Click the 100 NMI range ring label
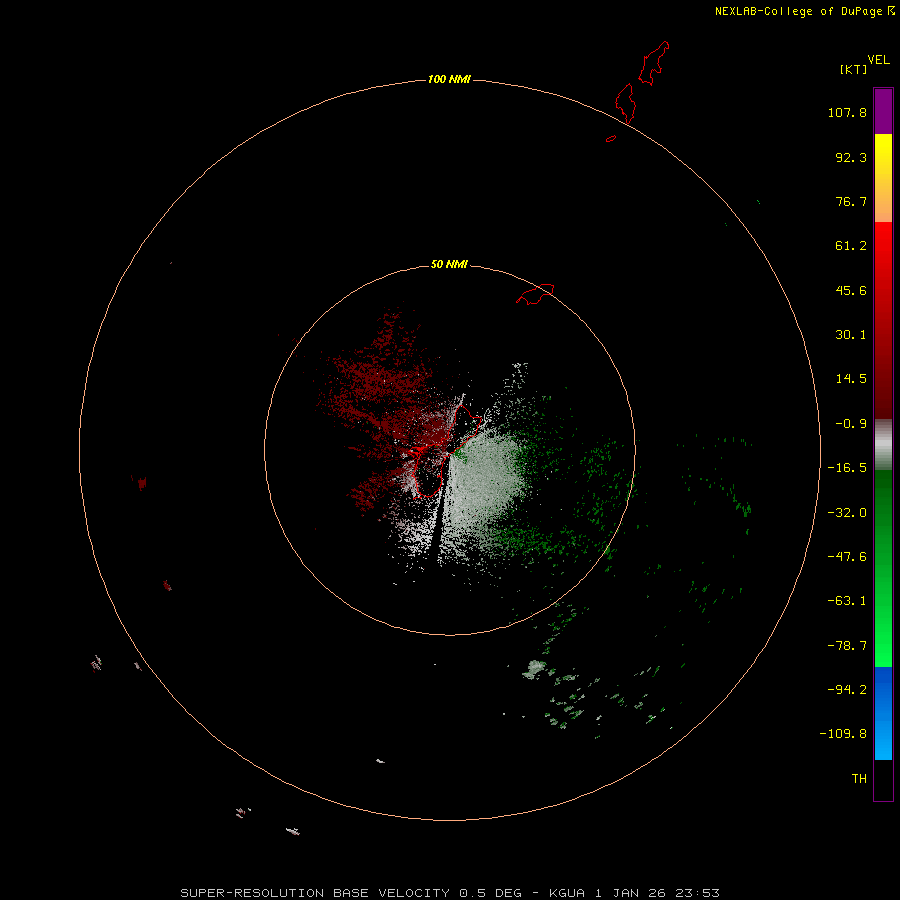The height and width of the screenshot is (900, 900). (449, 79)
